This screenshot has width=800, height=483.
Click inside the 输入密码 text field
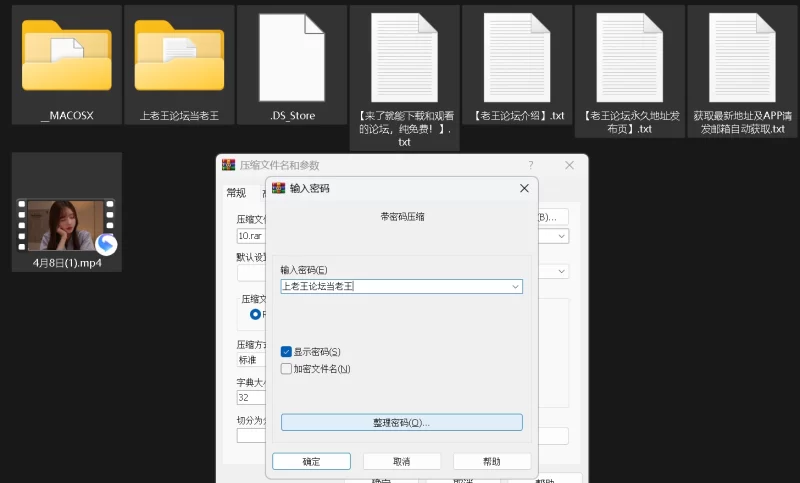pos(400,287)
